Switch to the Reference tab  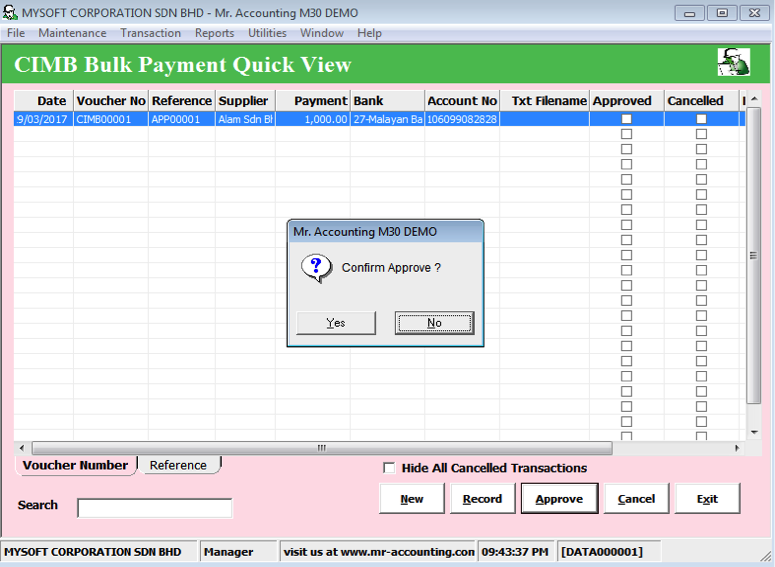click(178, 466)
